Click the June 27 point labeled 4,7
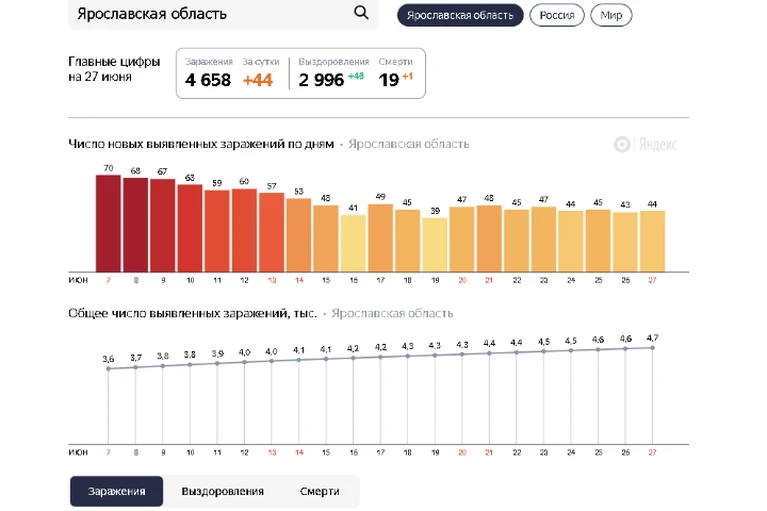 pyautogui.click(x=653, y=348)
